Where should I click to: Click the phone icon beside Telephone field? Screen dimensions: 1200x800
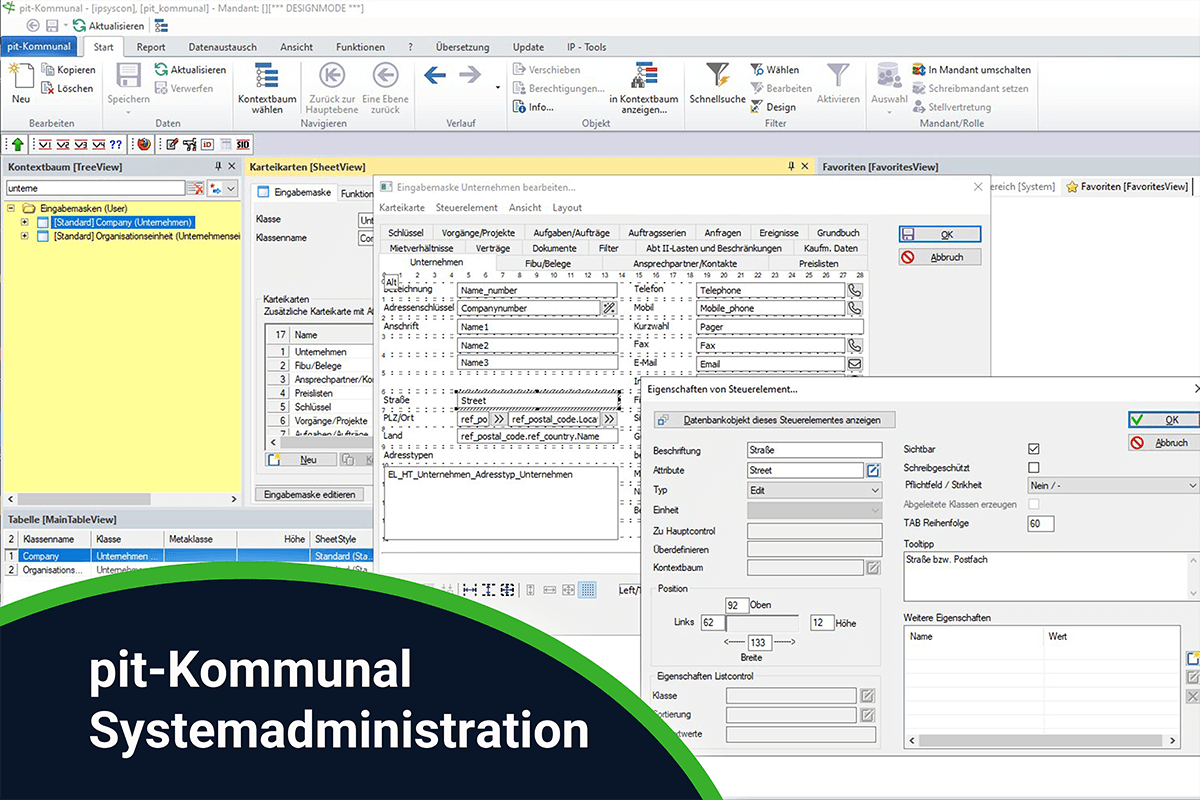[x=857, y=290]
